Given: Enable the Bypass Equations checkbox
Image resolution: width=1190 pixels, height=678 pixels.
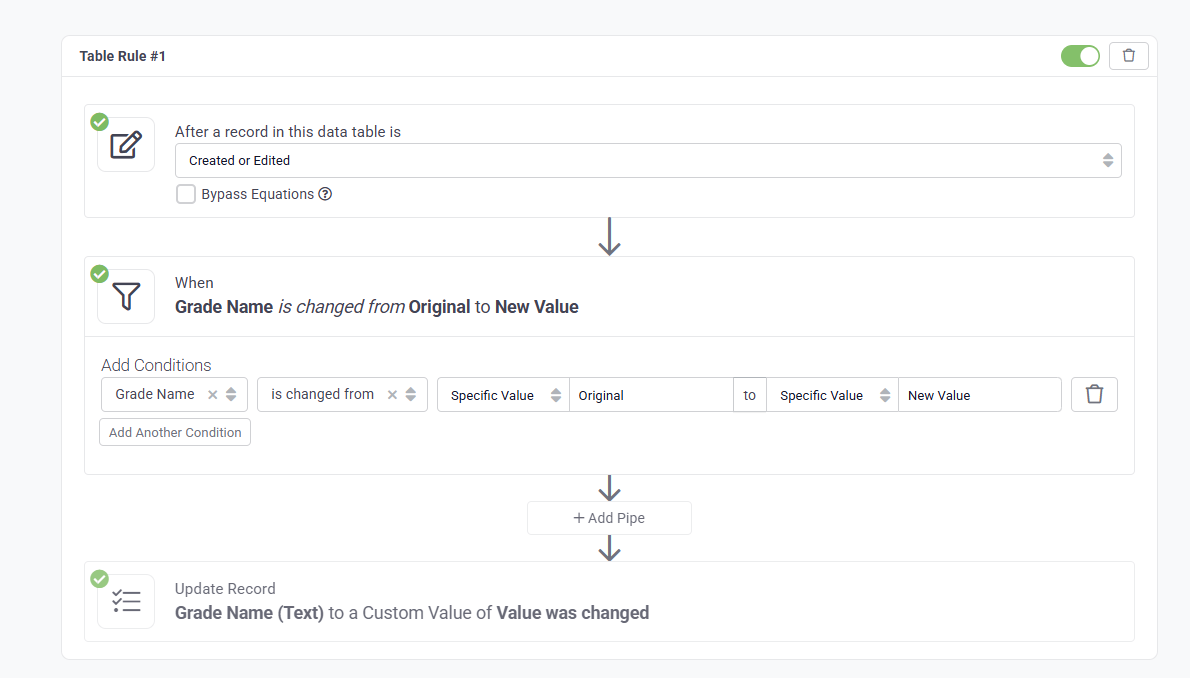Looking at the screenshot, I should click(x=186, y=194).
